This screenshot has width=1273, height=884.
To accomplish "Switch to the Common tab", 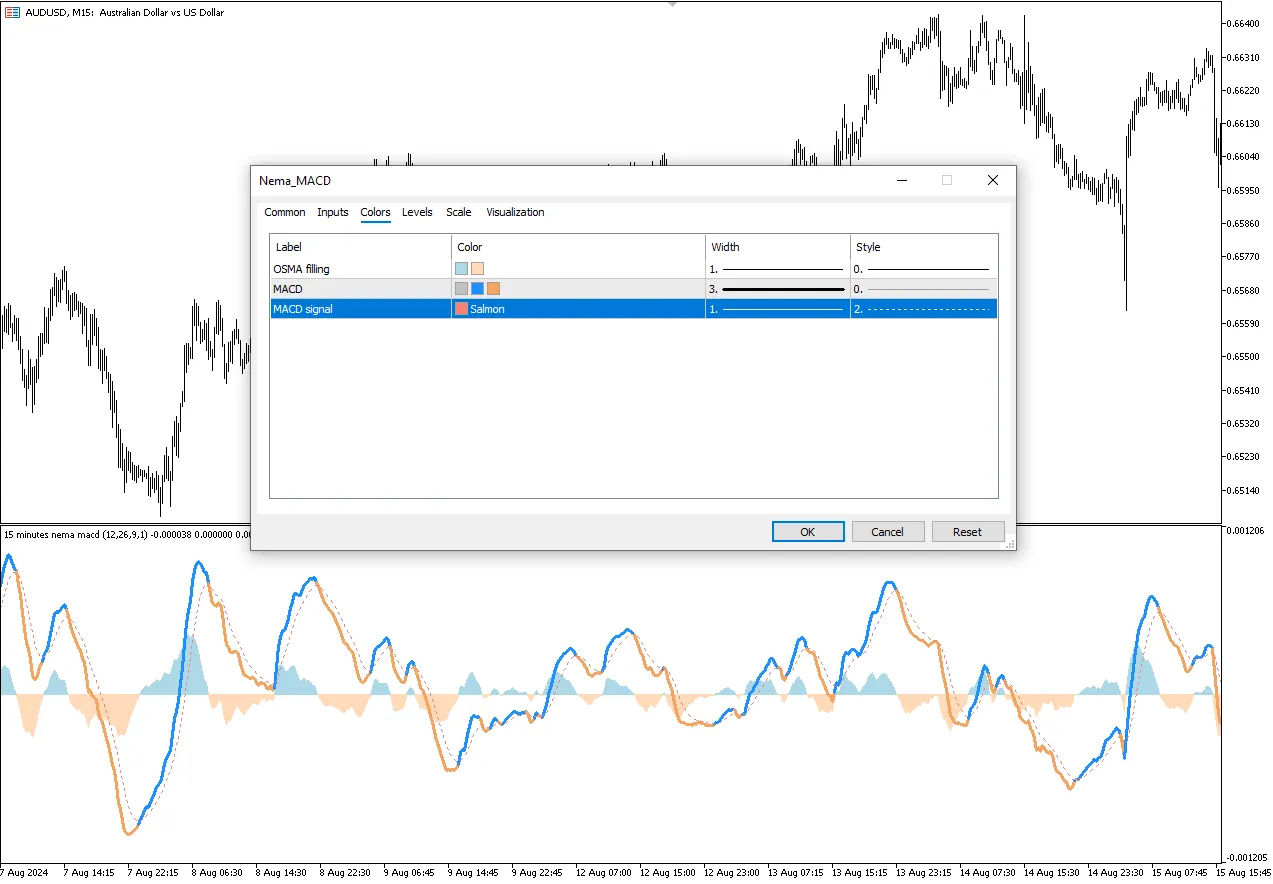I will point(285,212).
